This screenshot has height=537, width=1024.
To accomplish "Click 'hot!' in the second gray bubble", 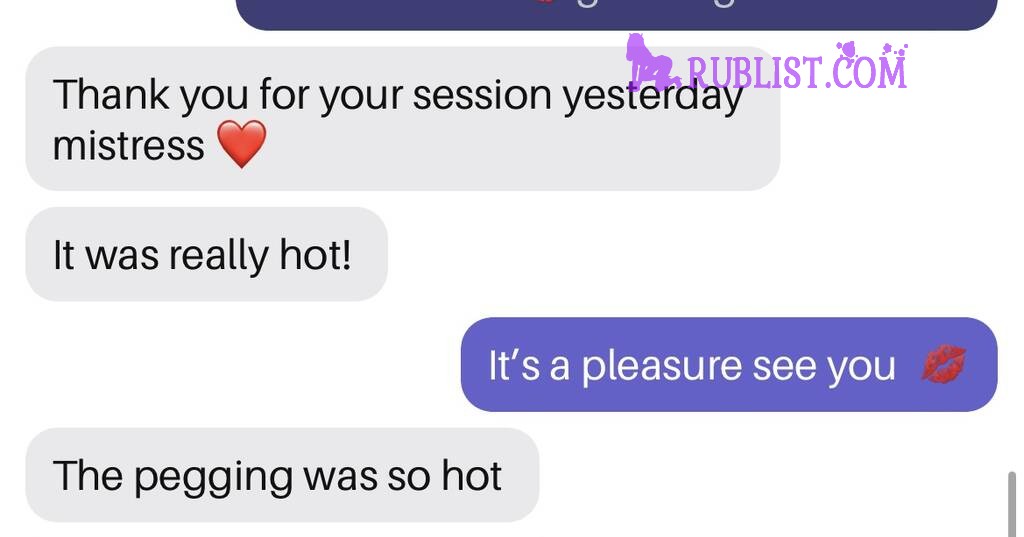I will pos(315,254).
